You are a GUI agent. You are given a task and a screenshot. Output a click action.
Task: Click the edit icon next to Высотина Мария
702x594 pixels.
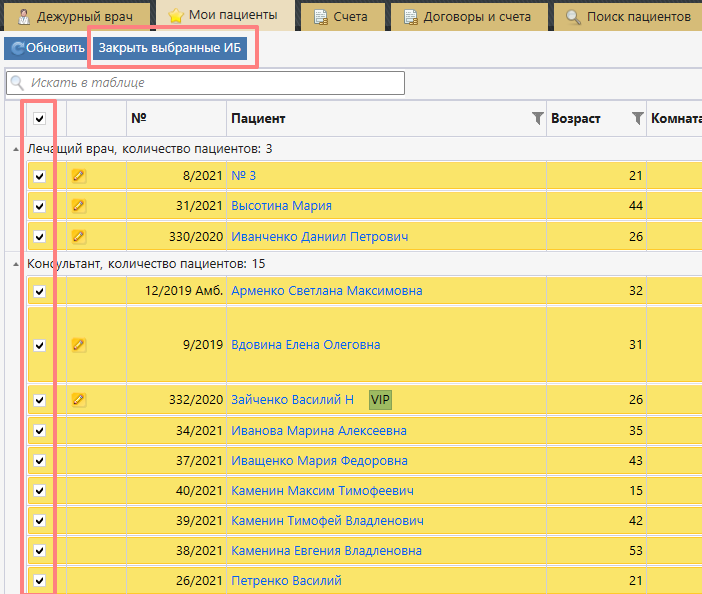coord(79,206)
